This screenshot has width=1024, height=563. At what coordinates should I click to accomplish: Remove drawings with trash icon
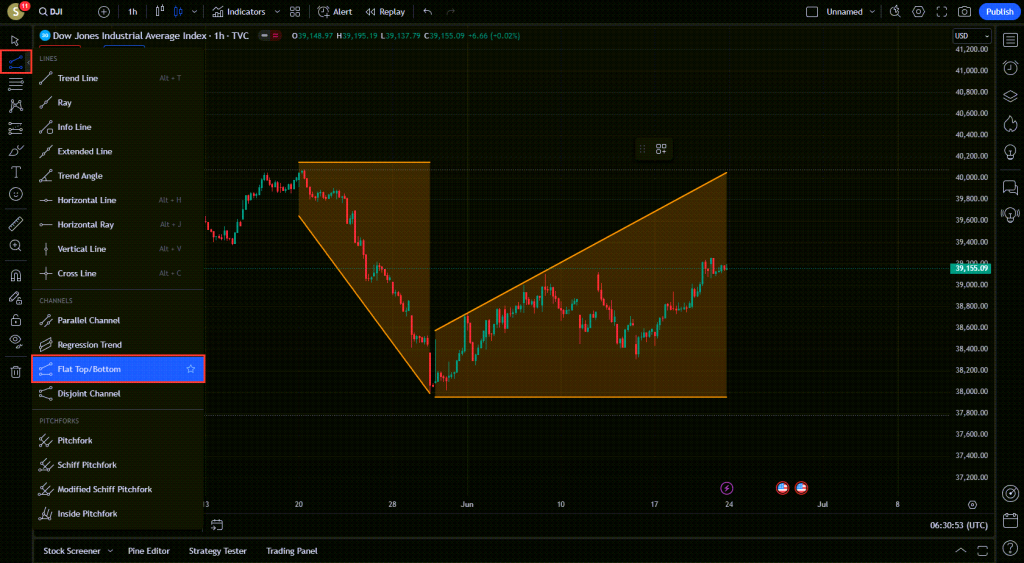pos(16,372)
